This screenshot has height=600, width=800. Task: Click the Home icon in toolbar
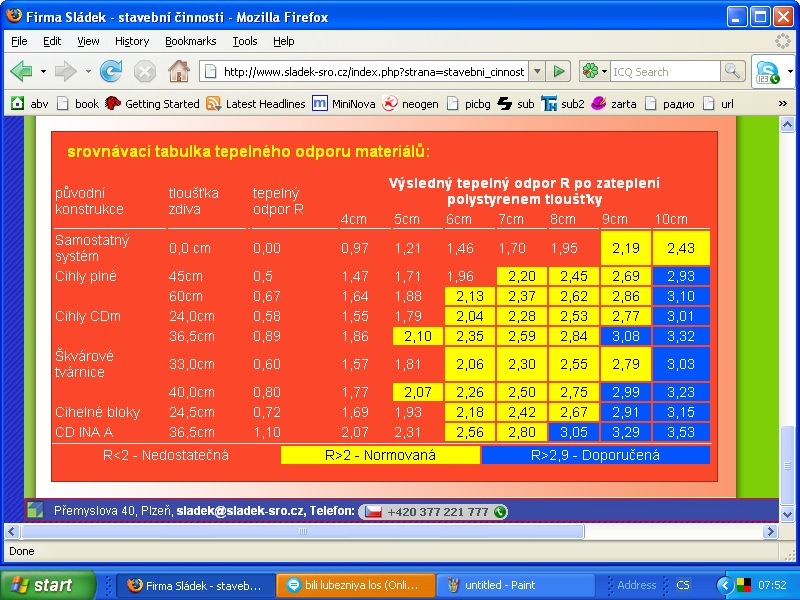click(x=178, y=71)
